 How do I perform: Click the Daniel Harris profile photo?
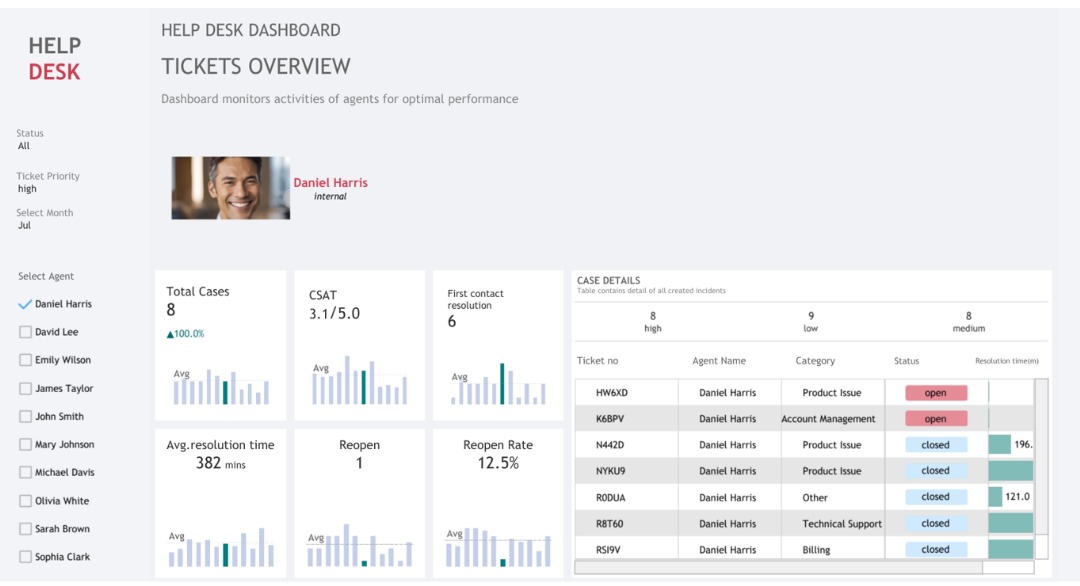[231, 188]
